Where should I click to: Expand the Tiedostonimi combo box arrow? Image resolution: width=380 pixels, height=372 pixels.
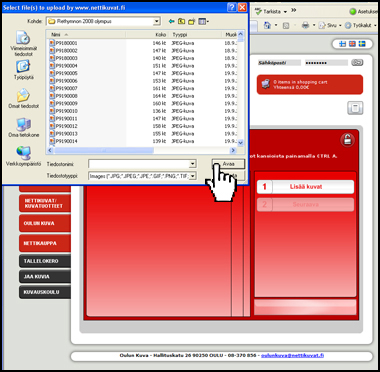coord(192,164)
